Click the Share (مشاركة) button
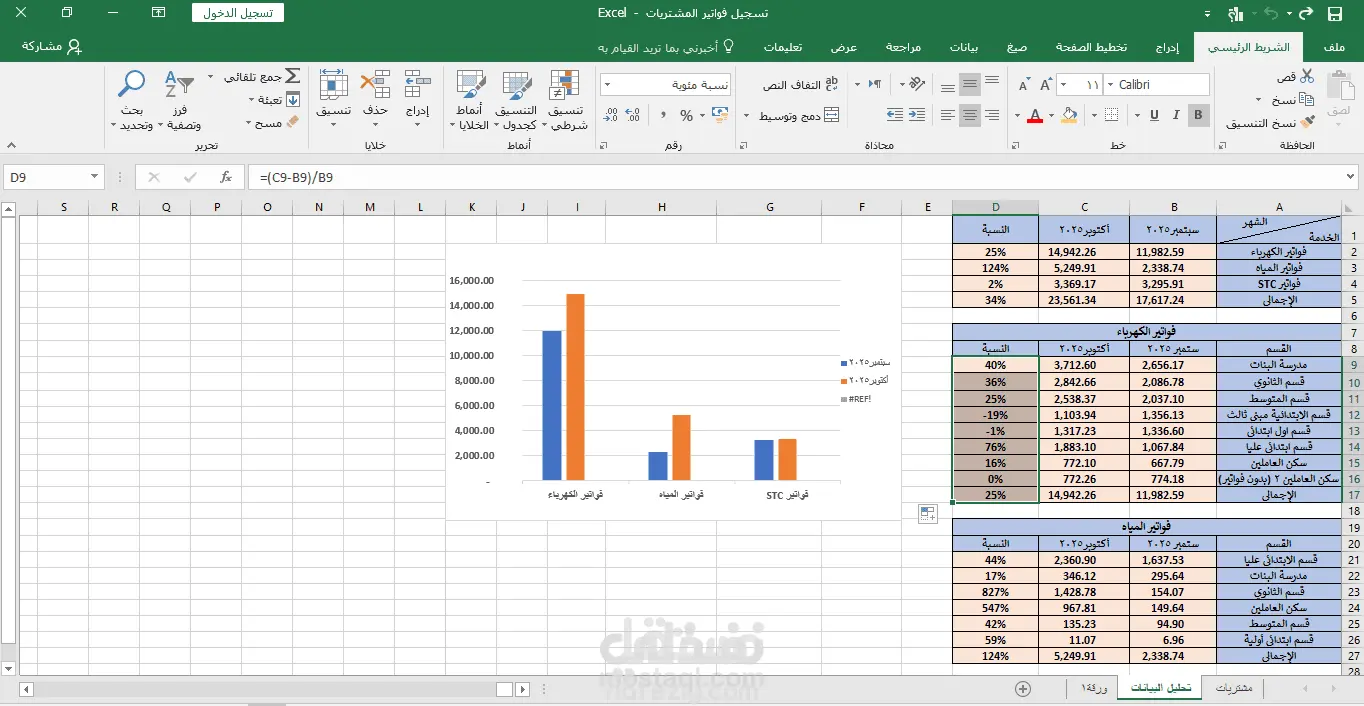This screenshot has height=706, width=1364. 53,47
